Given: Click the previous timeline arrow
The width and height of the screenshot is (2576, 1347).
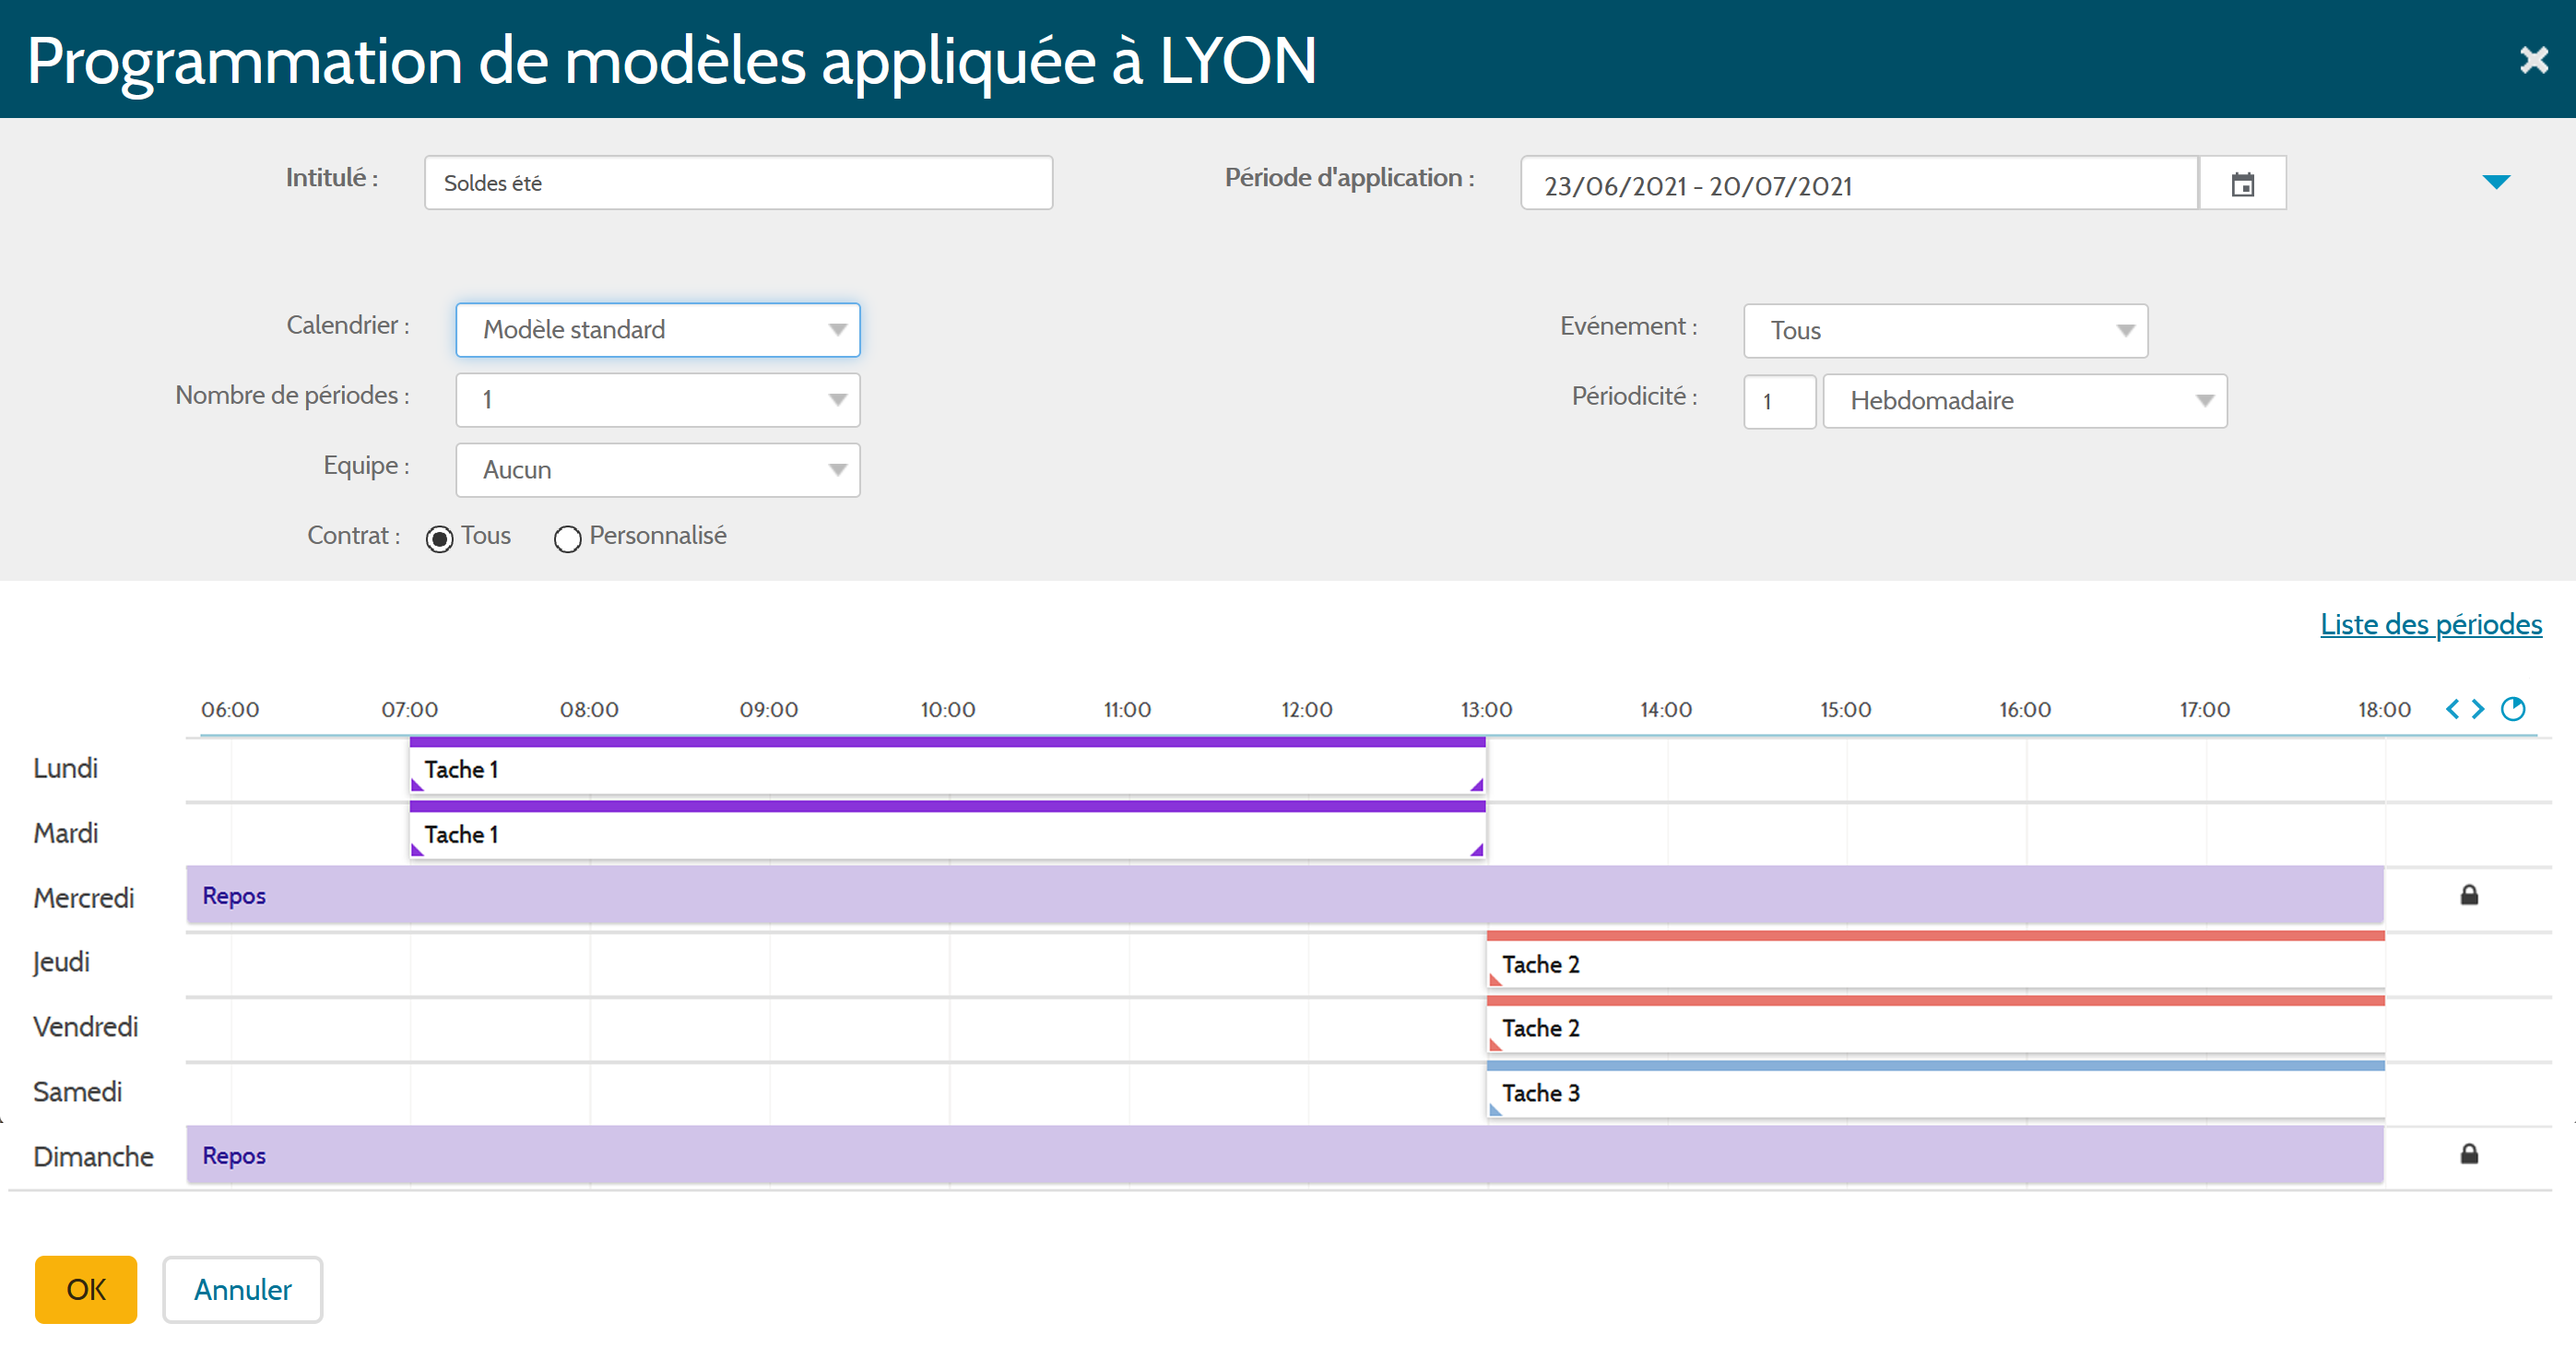Looking at the screenshot, I should [x=2452, y=709].
